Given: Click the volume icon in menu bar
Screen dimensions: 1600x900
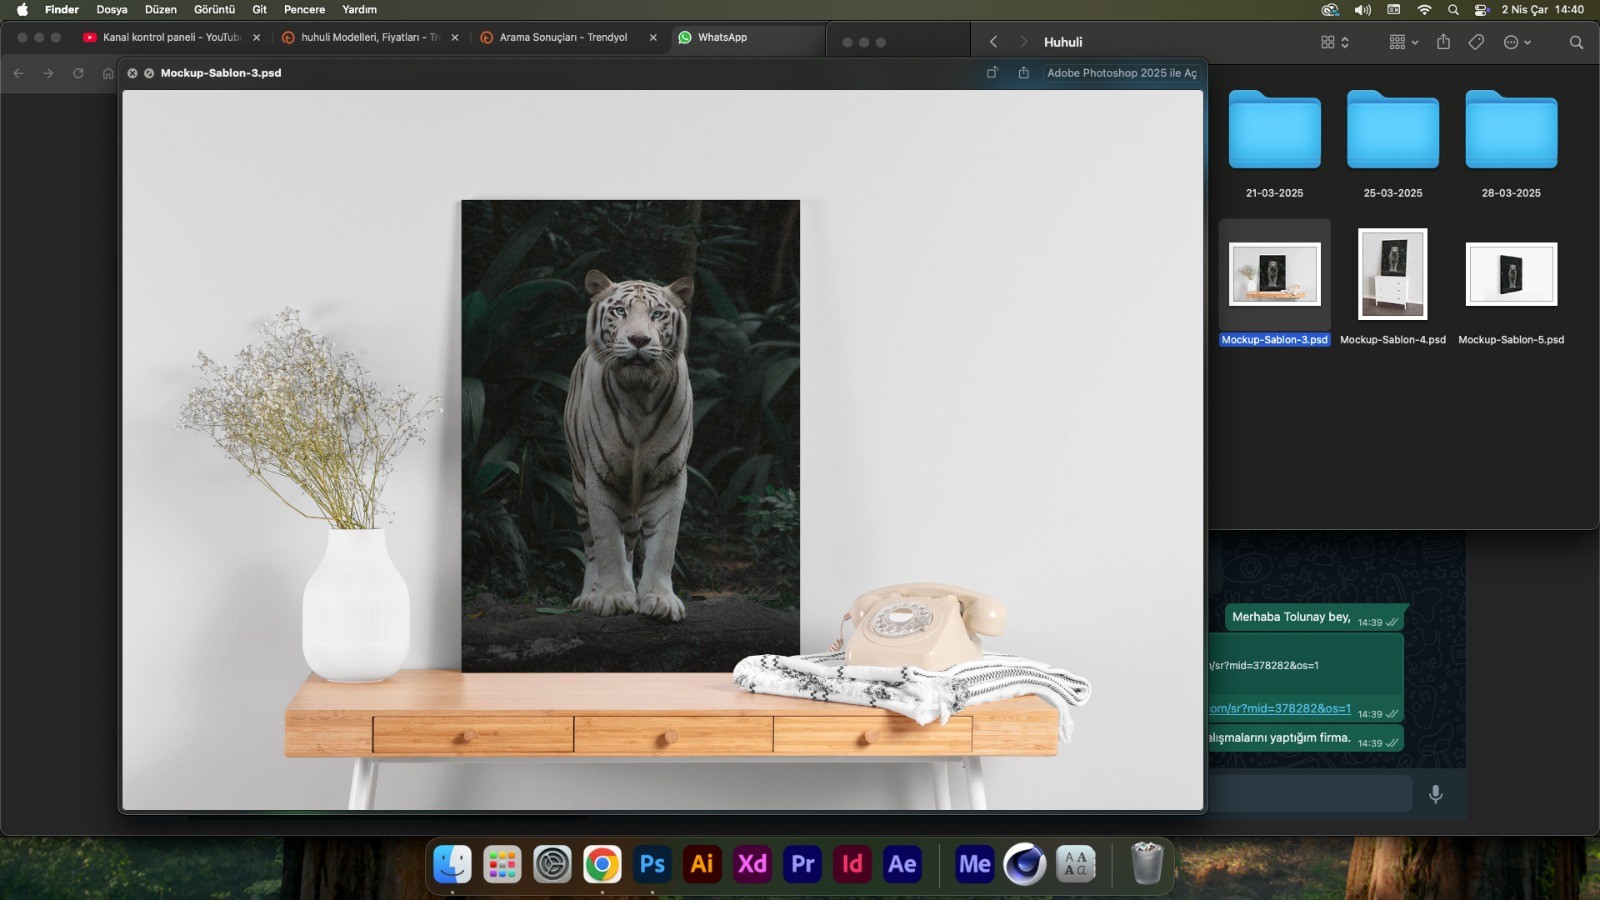Looking at the screenshot, I should point(1362,9).
